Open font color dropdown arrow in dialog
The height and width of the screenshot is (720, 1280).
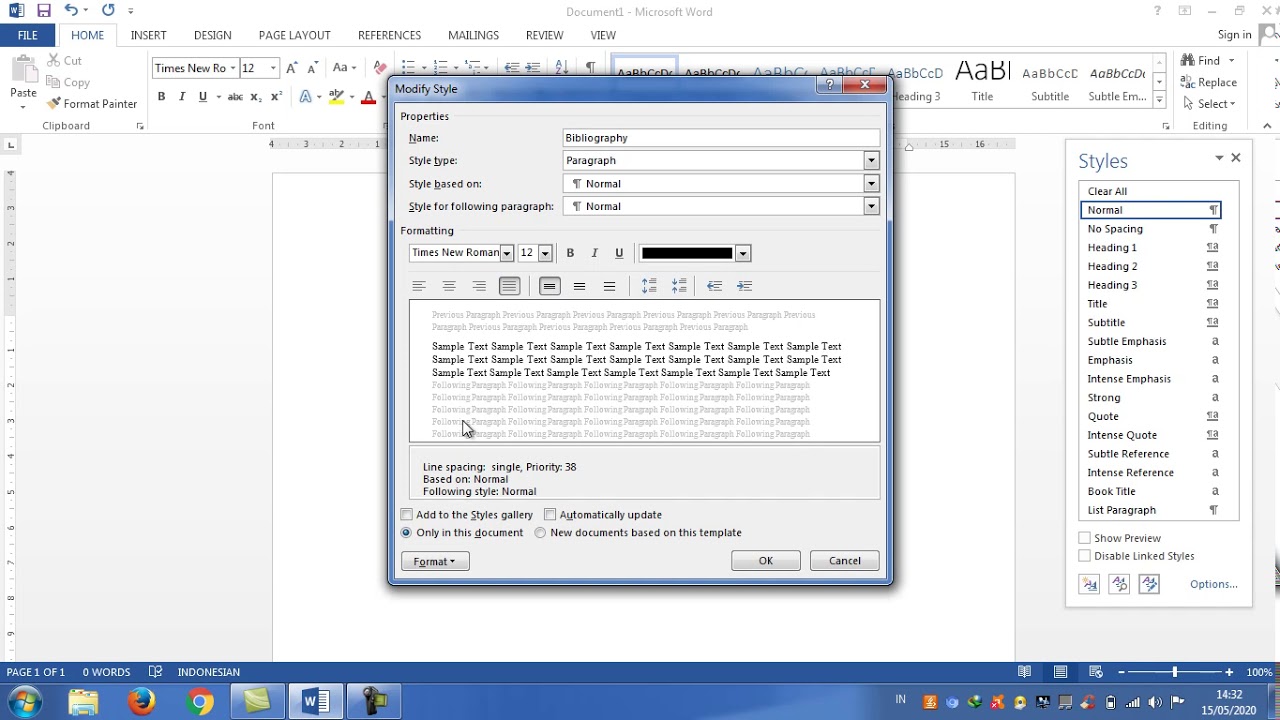point(743,253)
